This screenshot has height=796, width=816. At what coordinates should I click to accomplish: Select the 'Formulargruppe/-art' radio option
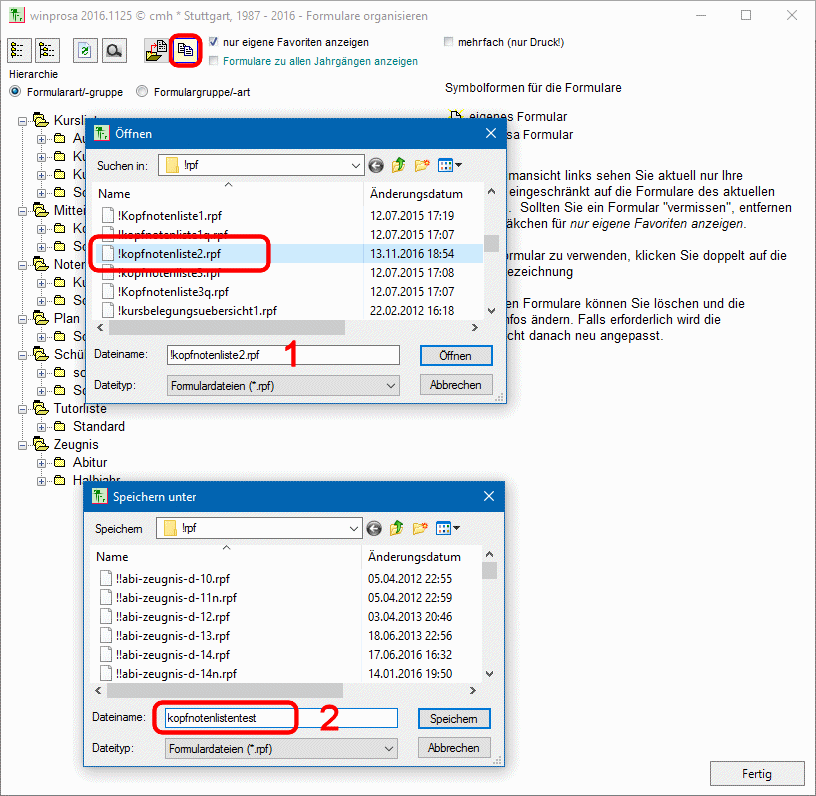pyautogui.click(x=143, y=92)
